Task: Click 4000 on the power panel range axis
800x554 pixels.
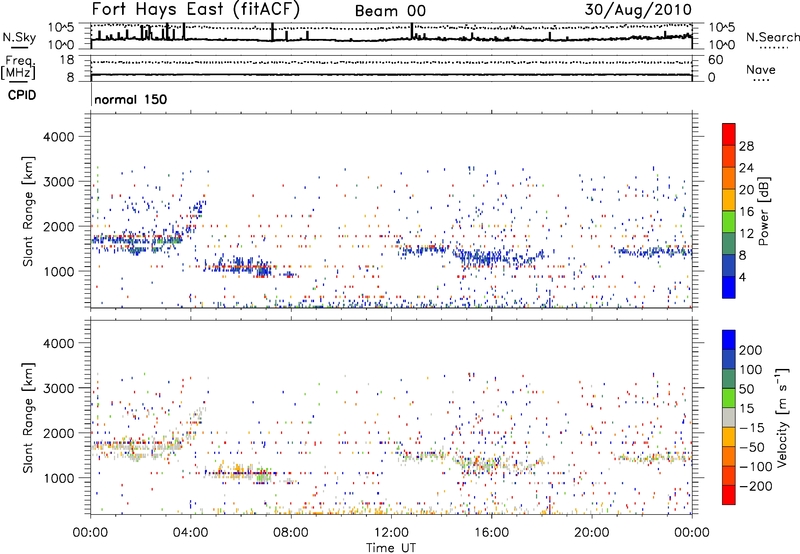Action: 58,137
